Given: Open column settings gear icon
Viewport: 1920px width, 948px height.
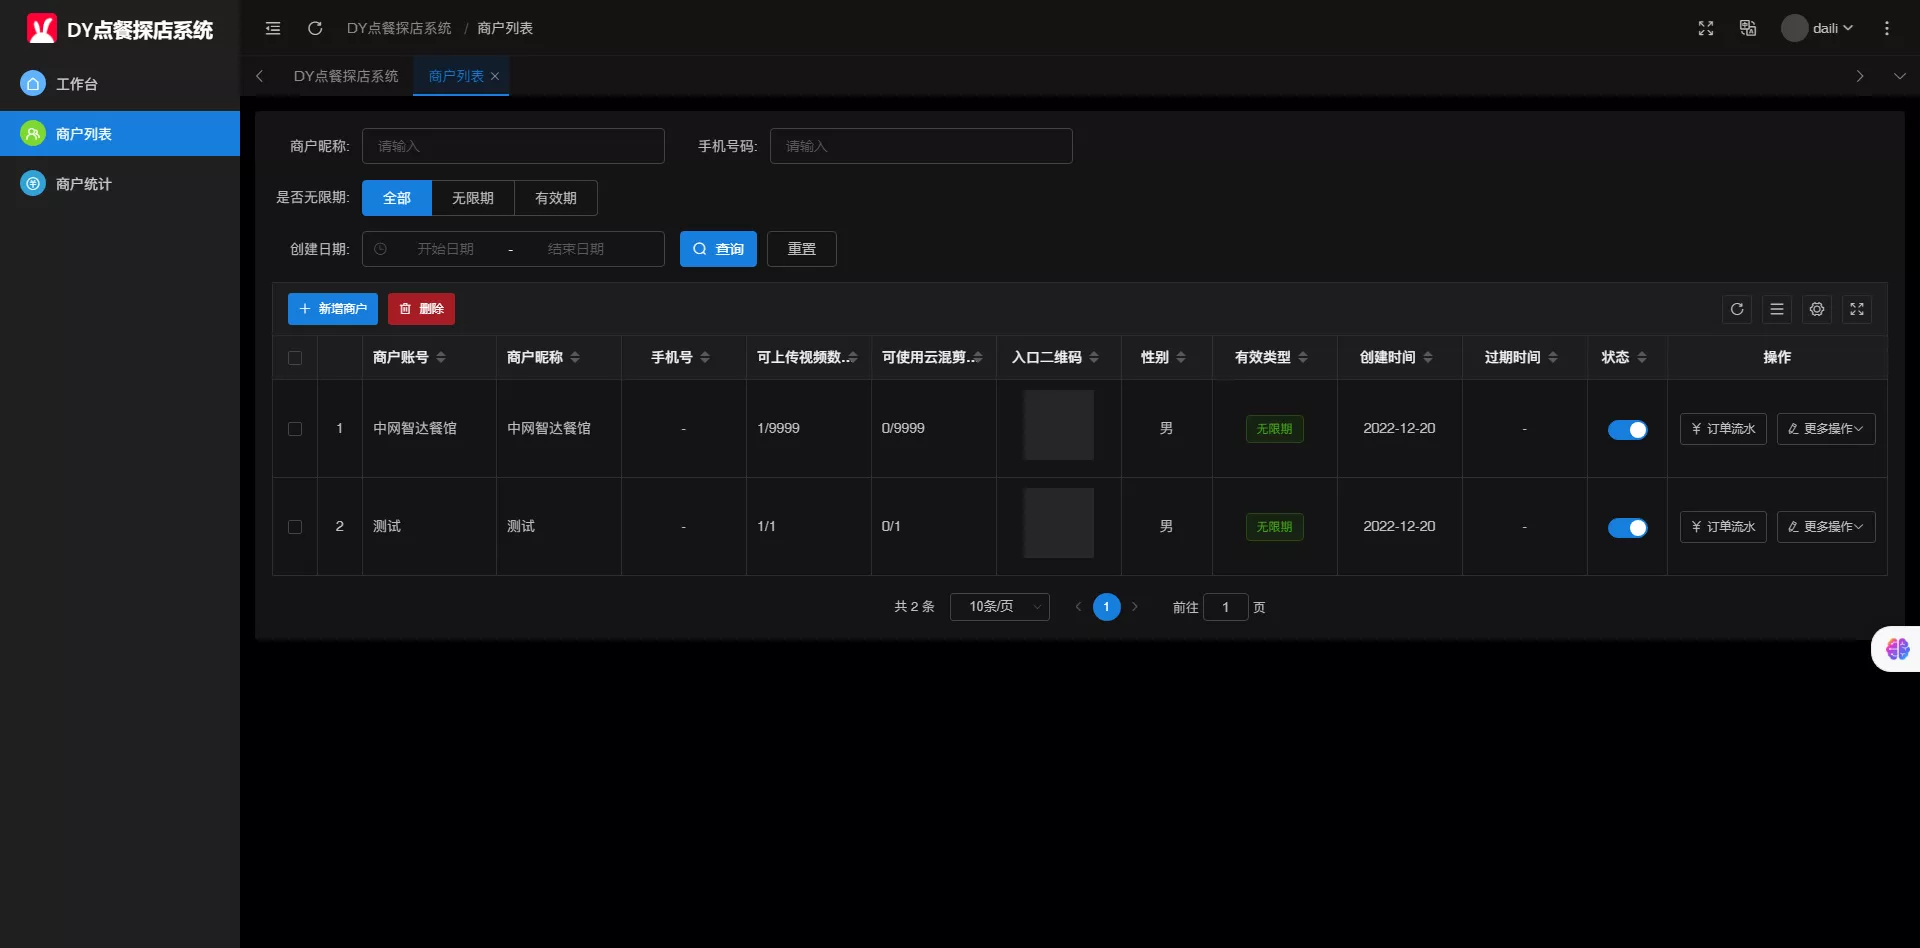Looking at the screenshot, I should 1817,310.
